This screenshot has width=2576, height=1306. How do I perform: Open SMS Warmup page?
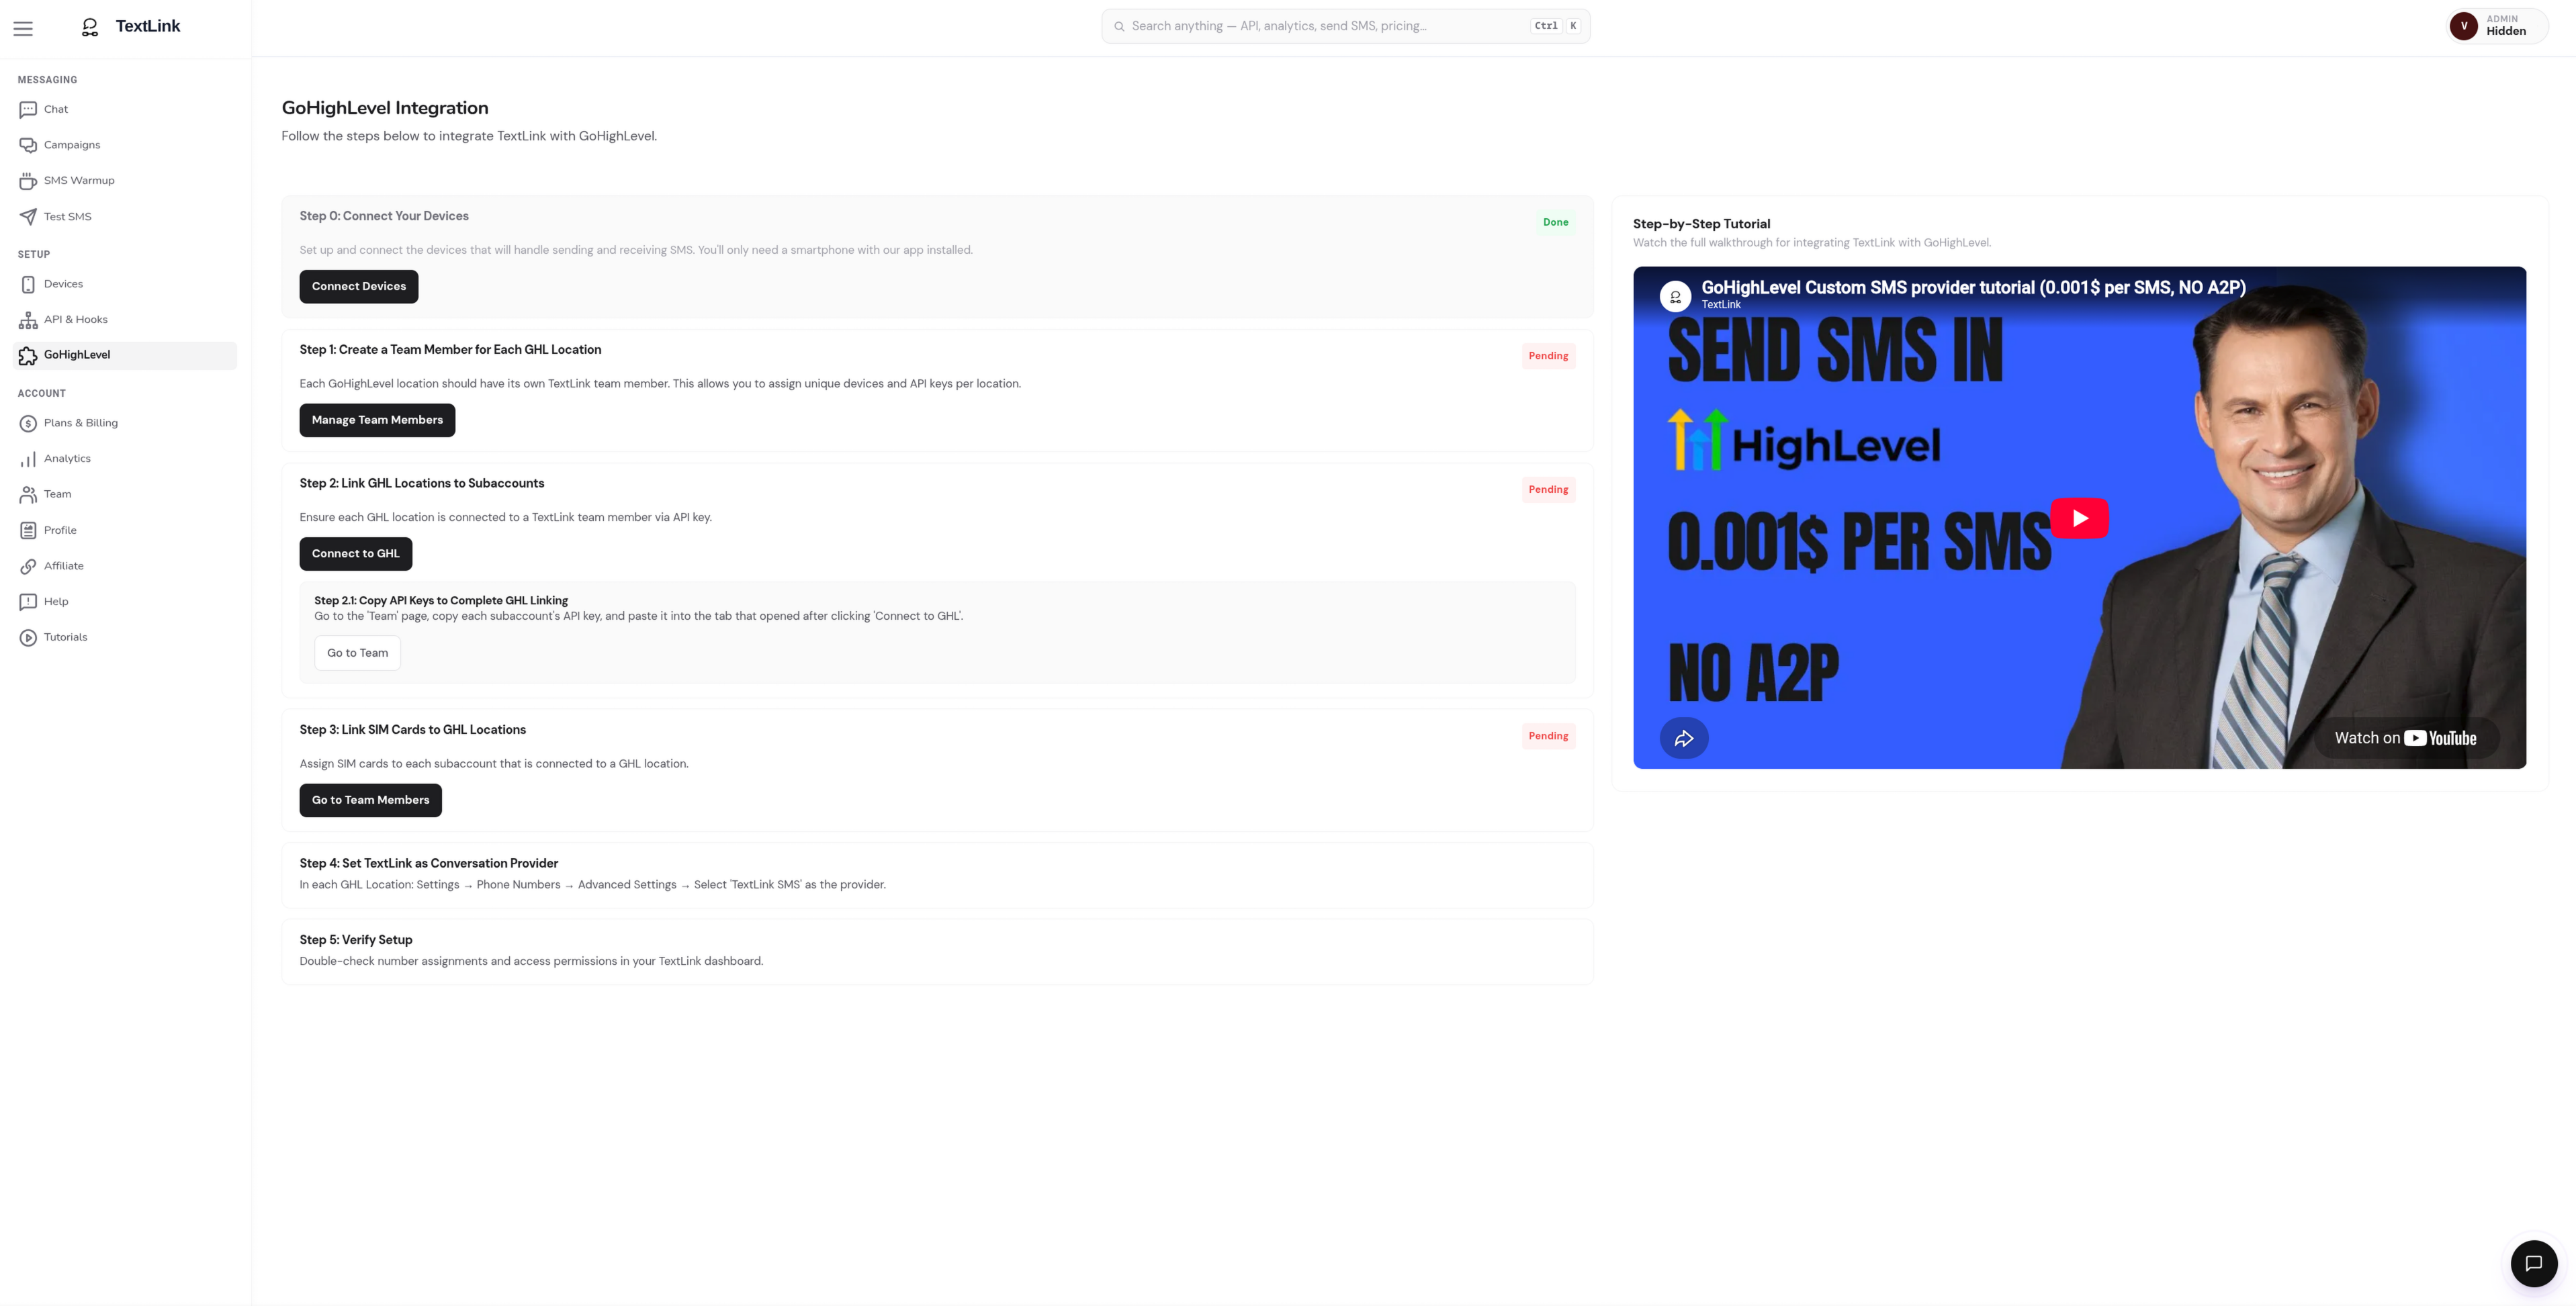coord(125,181)
